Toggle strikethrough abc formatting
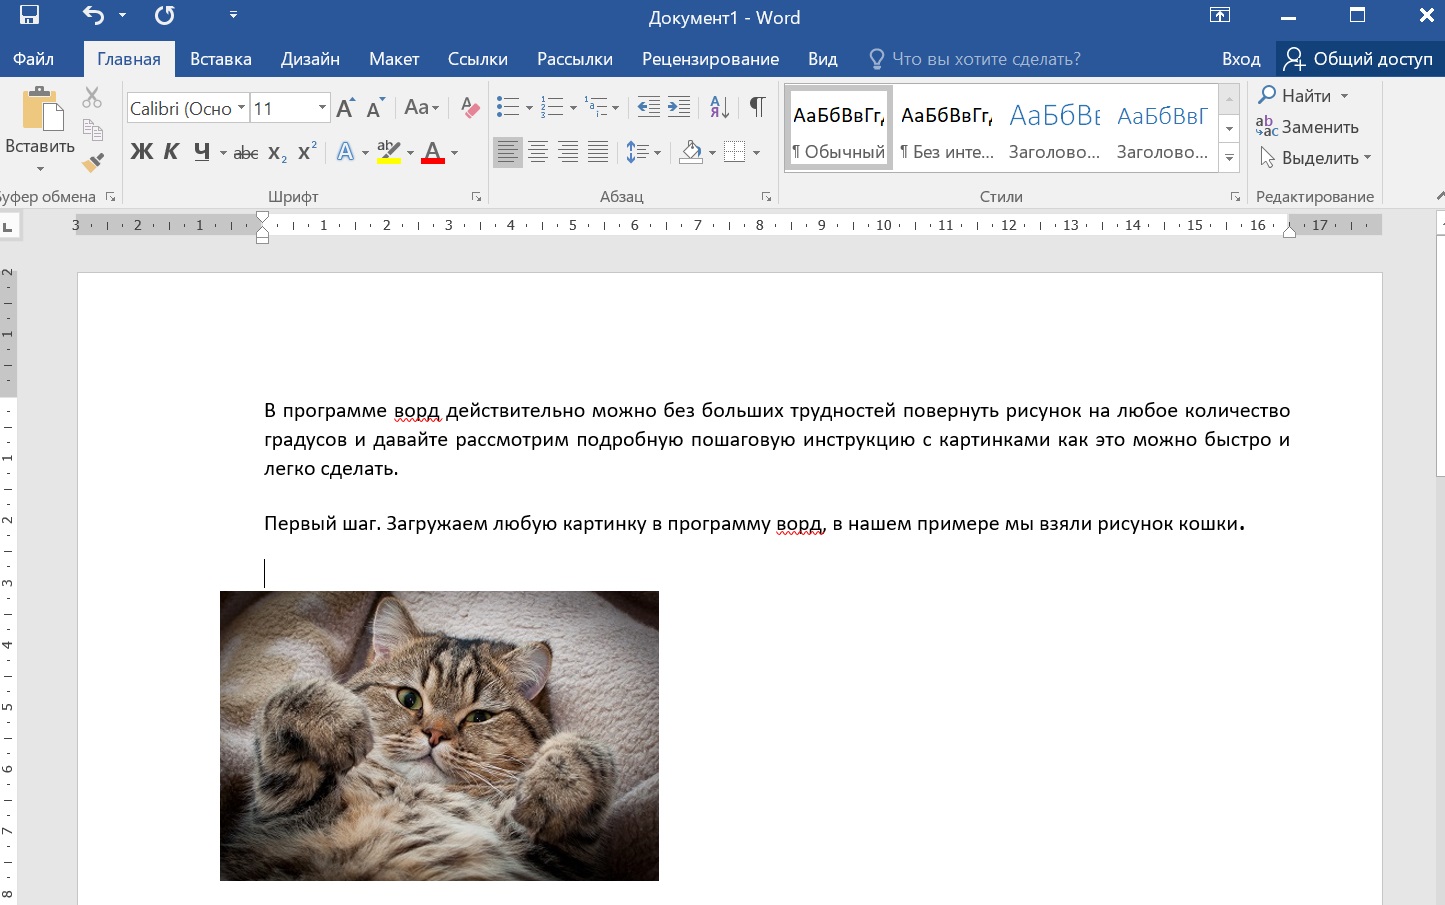 tap(246, 153)
